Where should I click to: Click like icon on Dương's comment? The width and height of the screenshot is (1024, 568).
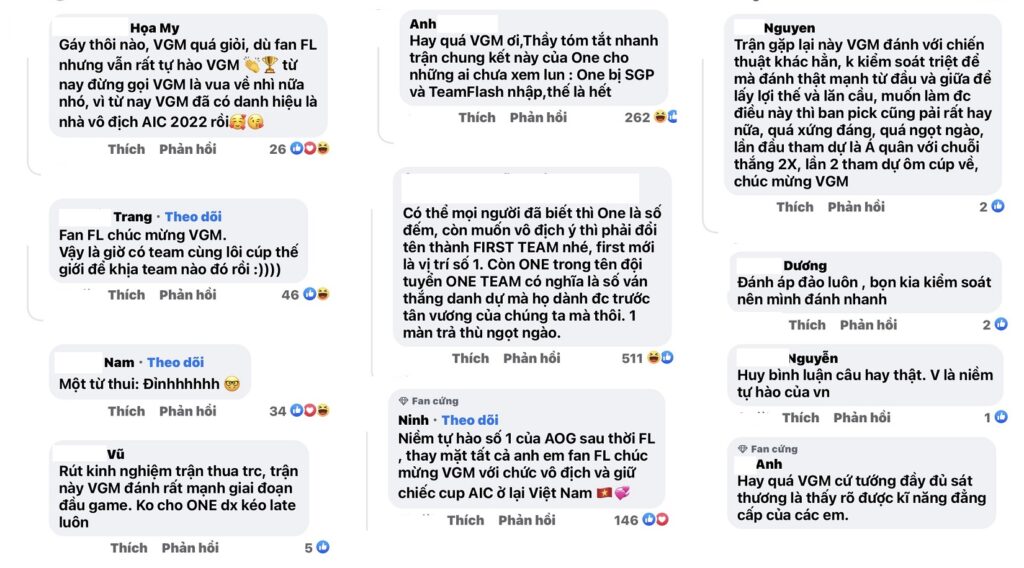point(1001,325)
